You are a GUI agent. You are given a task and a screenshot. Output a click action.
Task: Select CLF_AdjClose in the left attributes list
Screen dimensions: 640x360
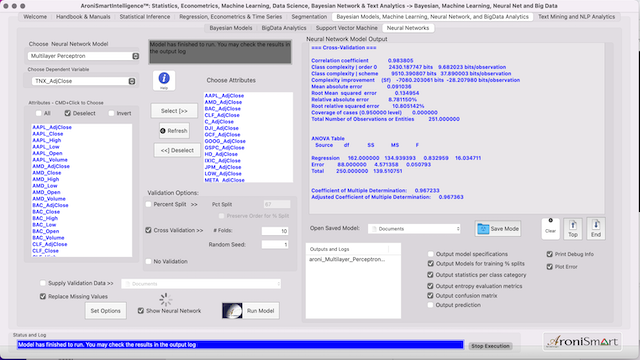pyautogui.click(x=50, y=244)
